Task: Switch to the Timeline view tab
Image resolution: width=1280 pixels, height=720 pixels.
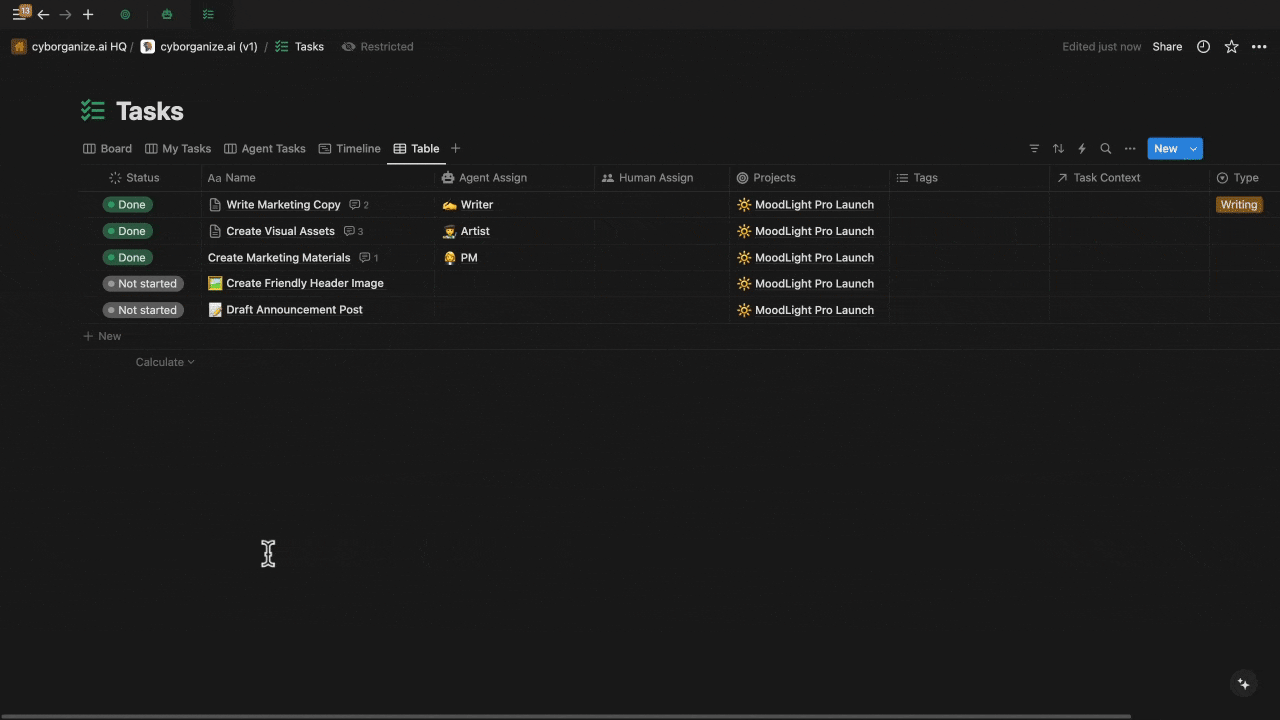Action: click(x=350, y=149)
